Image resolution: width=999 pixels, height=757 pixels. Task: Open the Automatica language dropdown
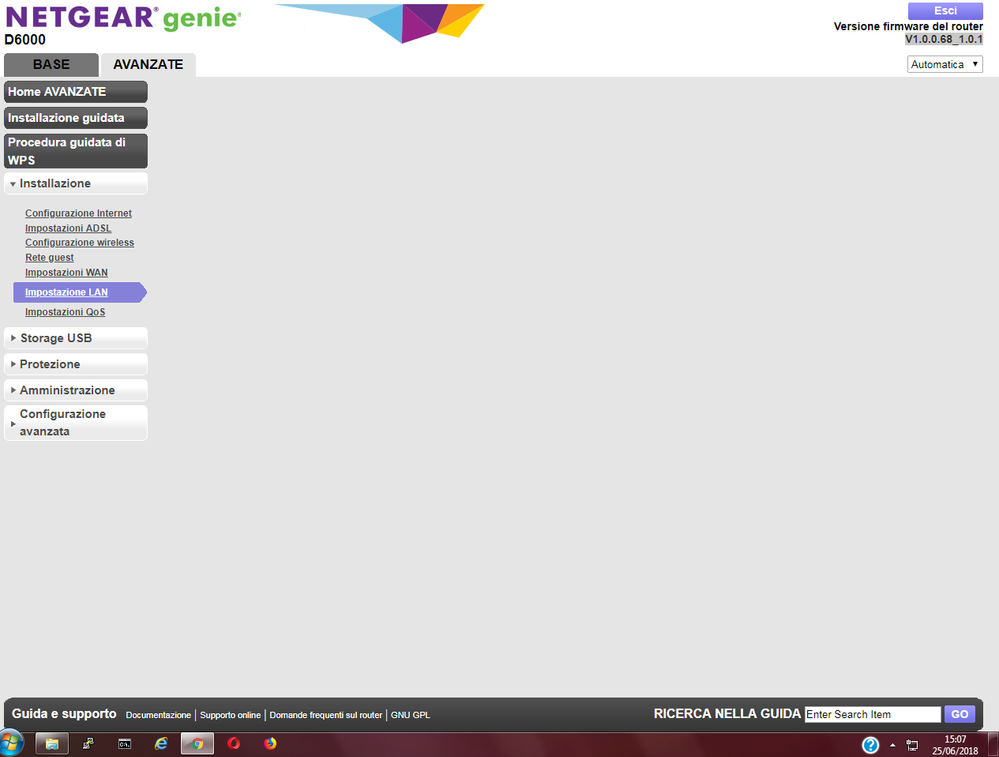(945, 64)
